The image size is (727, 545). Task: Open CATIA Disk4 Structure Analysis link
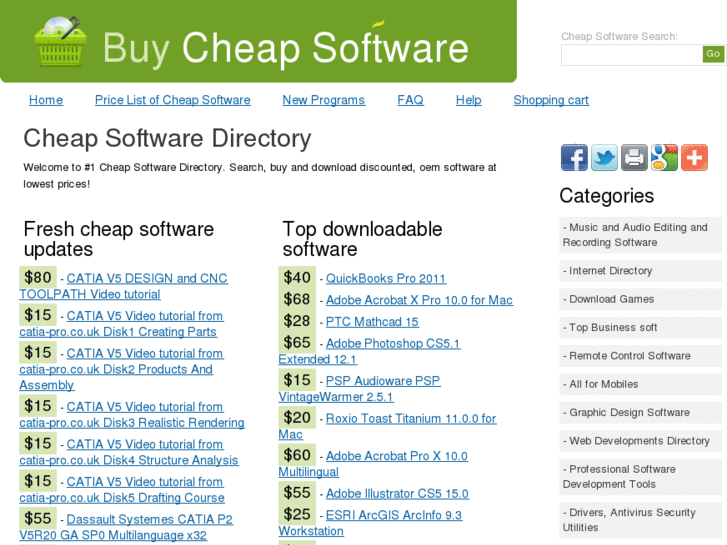[x=129, y=452]
